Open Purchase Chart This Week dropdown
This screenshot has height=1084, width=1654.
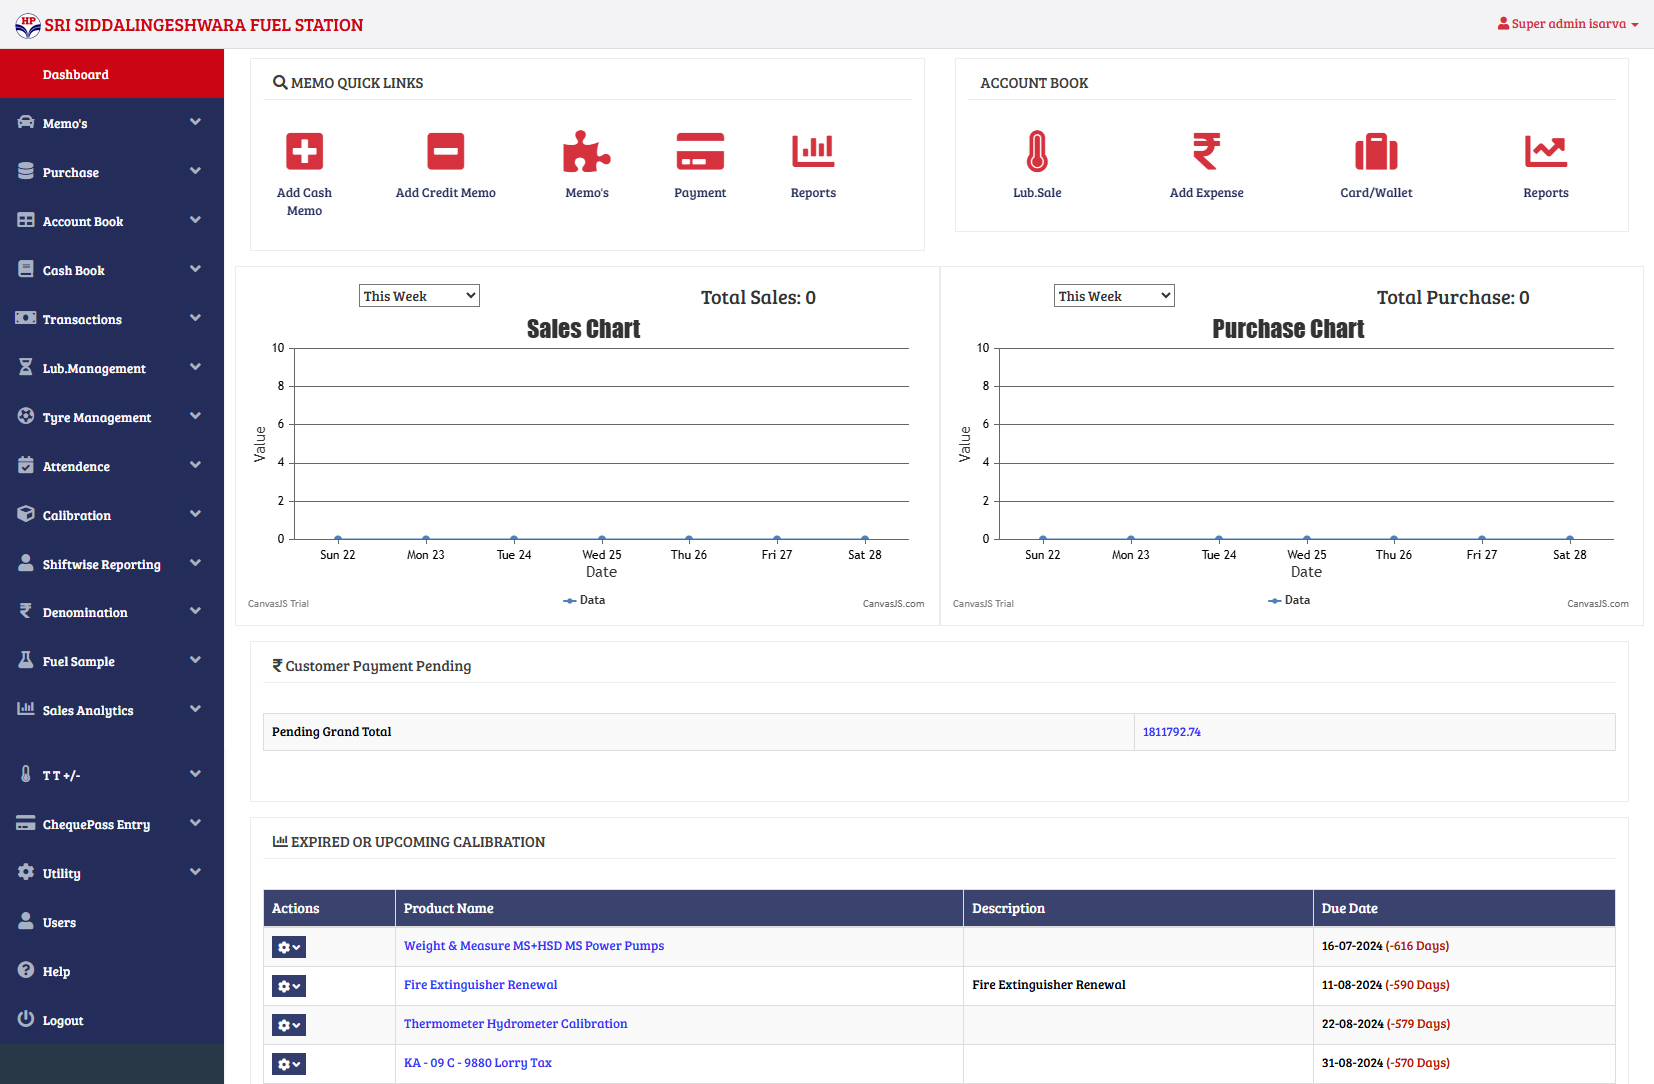(1114, 296)
